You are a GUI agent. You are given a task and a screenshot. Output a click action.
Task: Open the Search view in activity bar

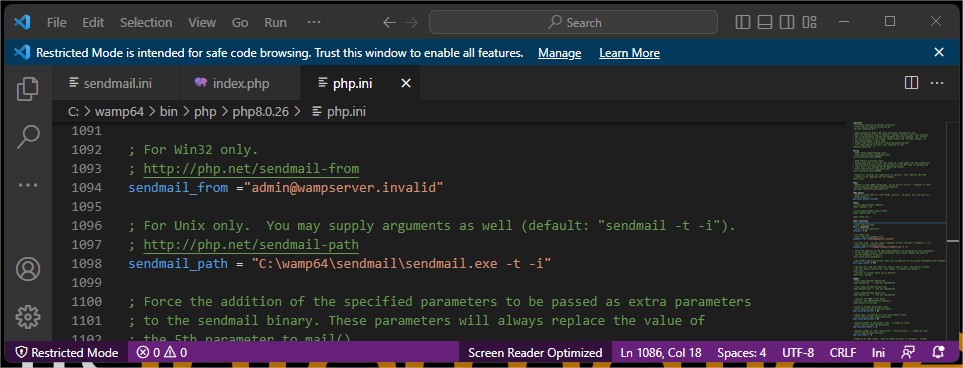click(x=28, y=136)
